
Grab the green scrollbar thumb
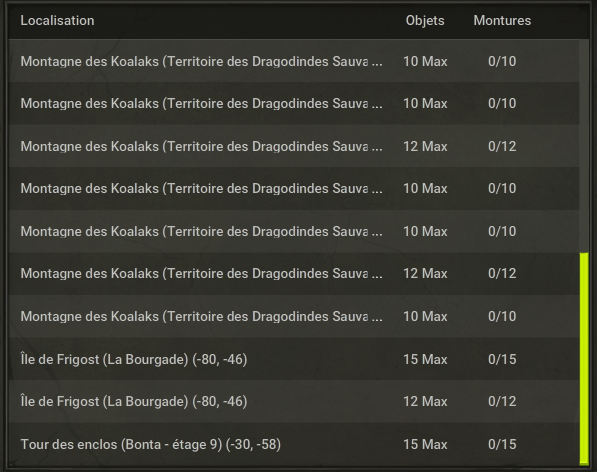pos(584,359)
